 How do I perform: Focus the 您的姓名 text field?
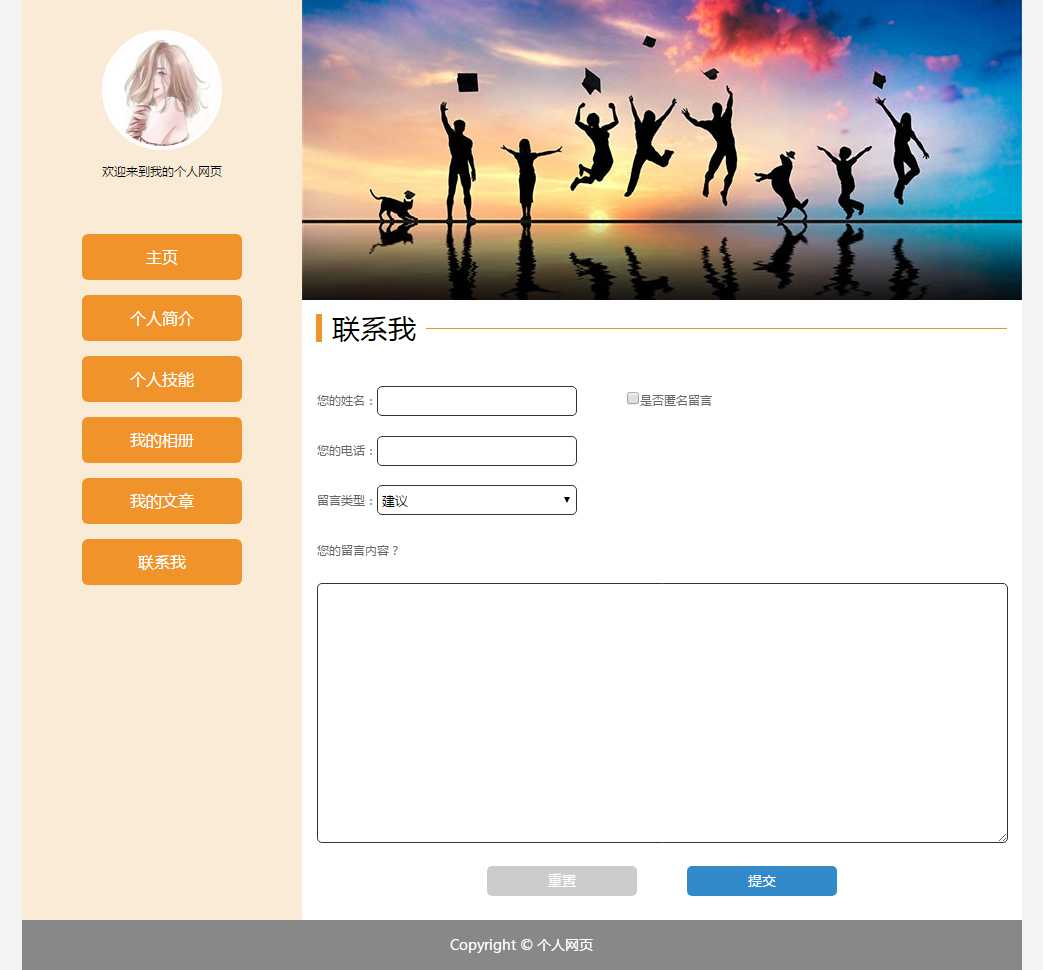[476, 401]
